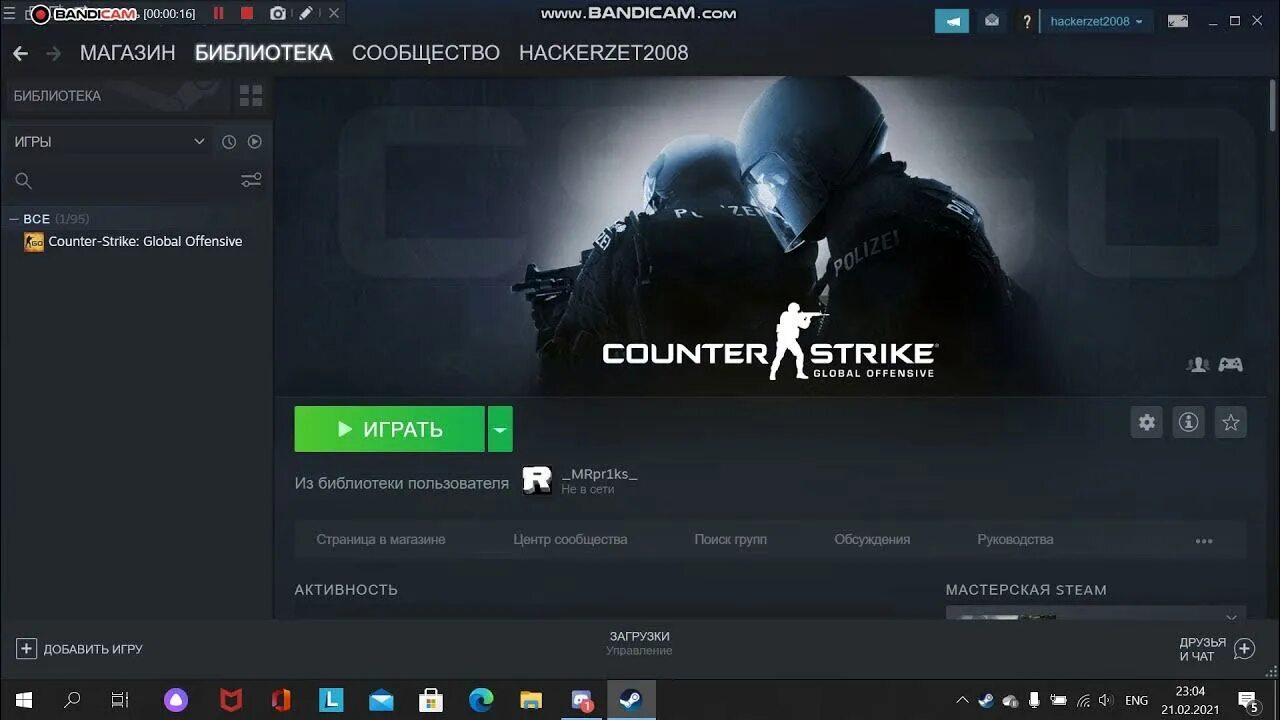Open the МАГАЗИН tab

(x=128, y=53)
